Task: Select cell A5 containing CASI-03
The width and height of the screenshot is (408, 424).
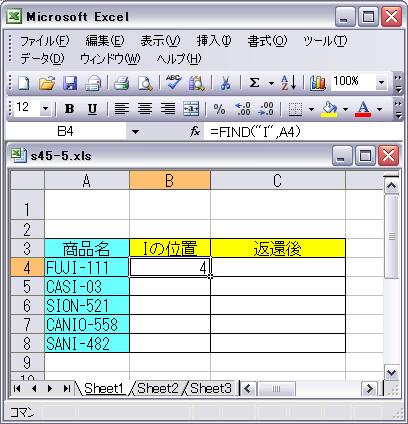Action: pyautogui.click(x=87, y=286)
